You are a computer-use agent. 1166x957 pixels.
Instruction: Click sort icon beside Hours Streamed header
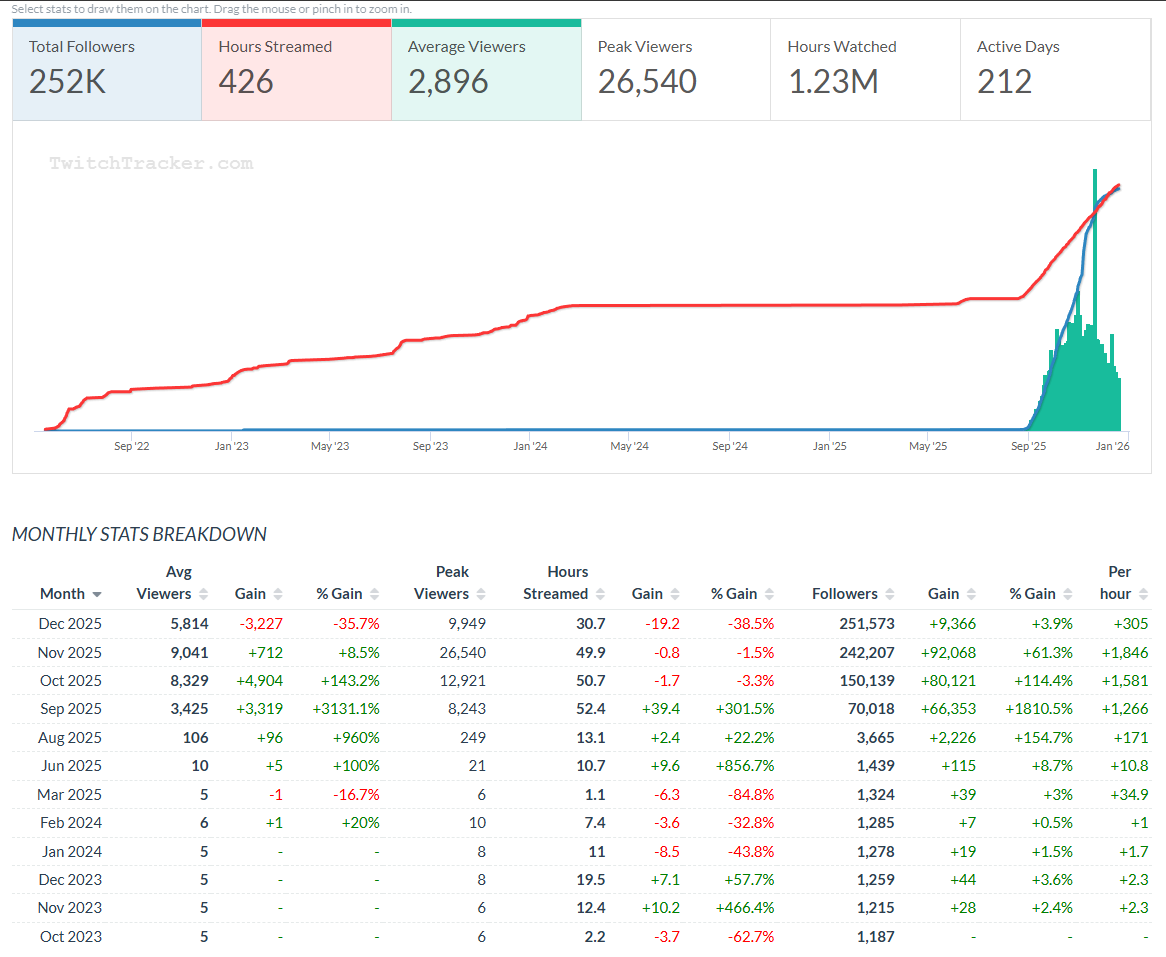[600, 594]
